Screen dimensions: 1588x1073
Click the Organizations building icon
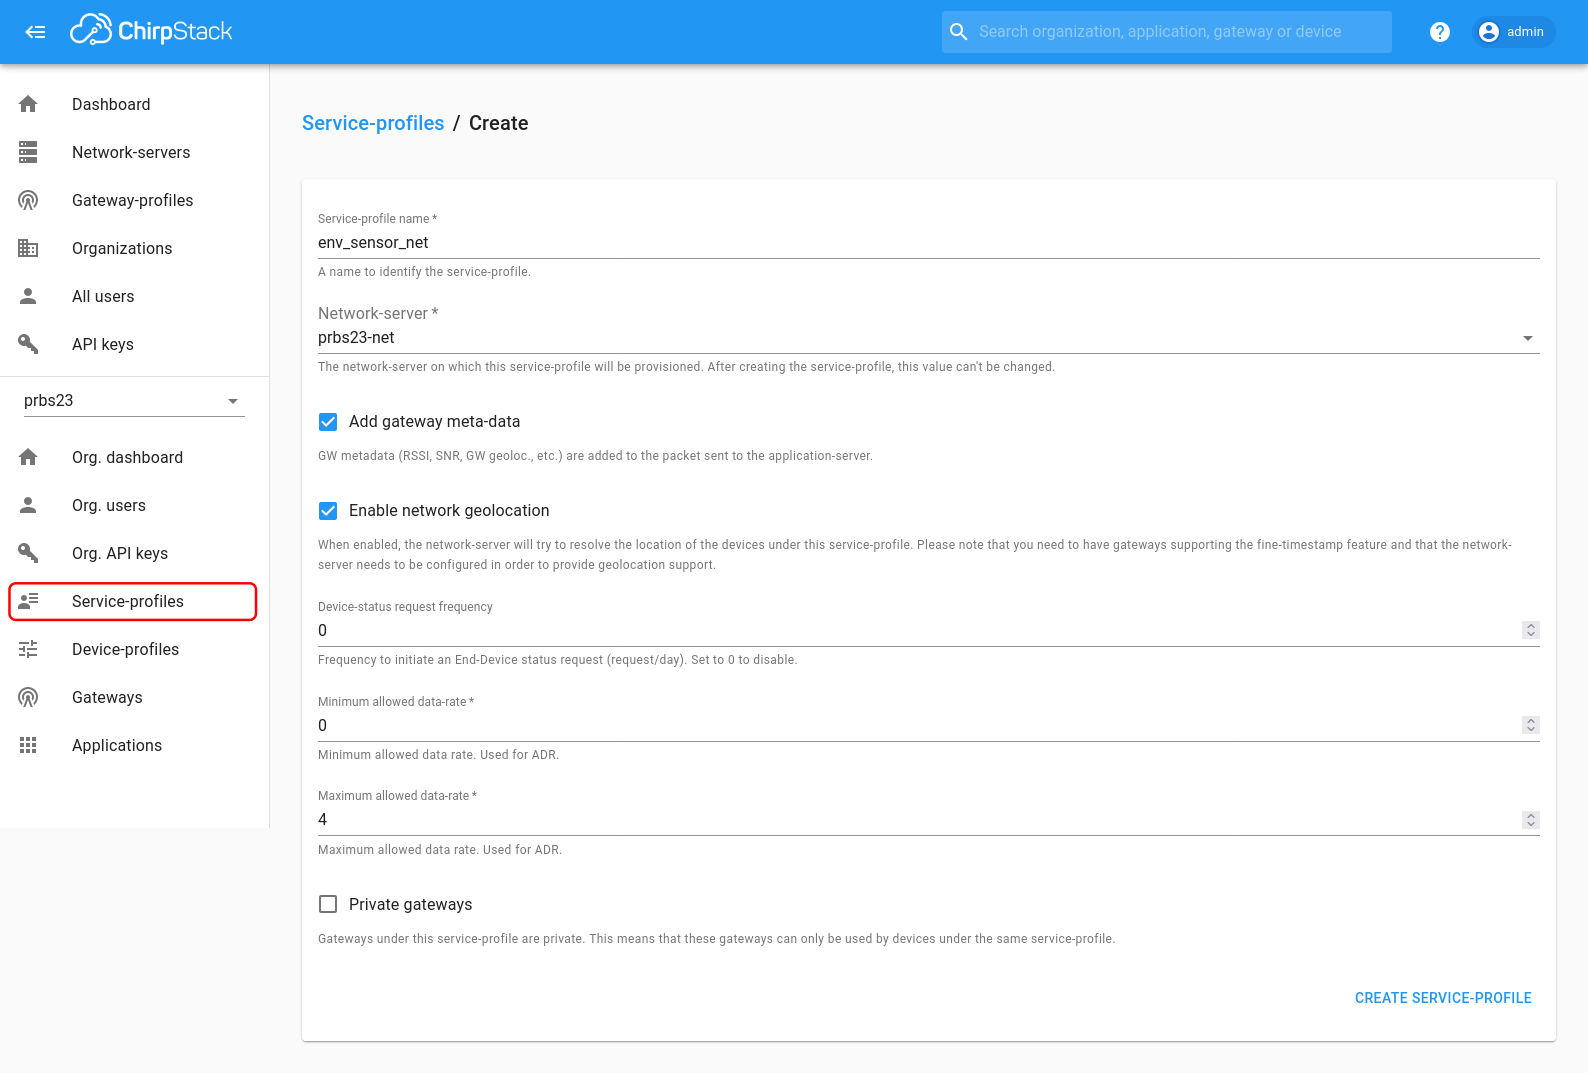[x=28, y=248]
